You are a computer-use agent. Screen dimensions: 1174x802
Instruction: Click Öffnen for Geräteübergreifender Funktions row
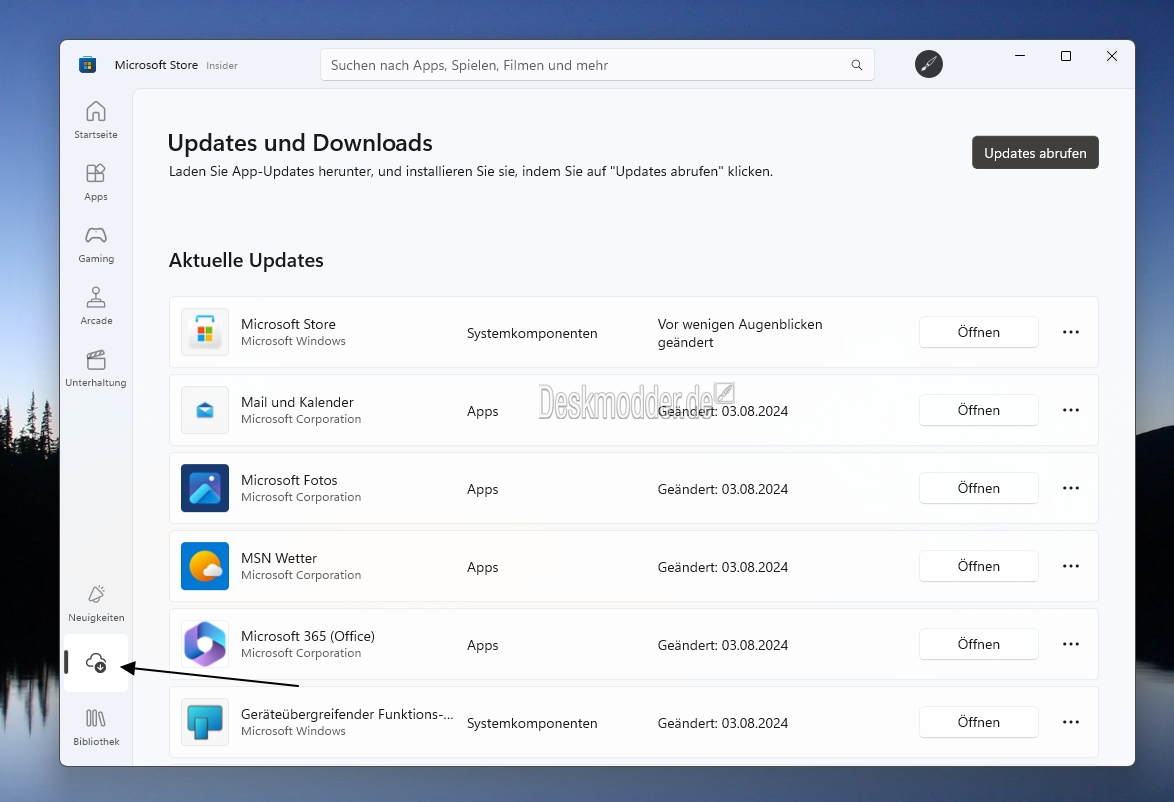click(979, 722)
